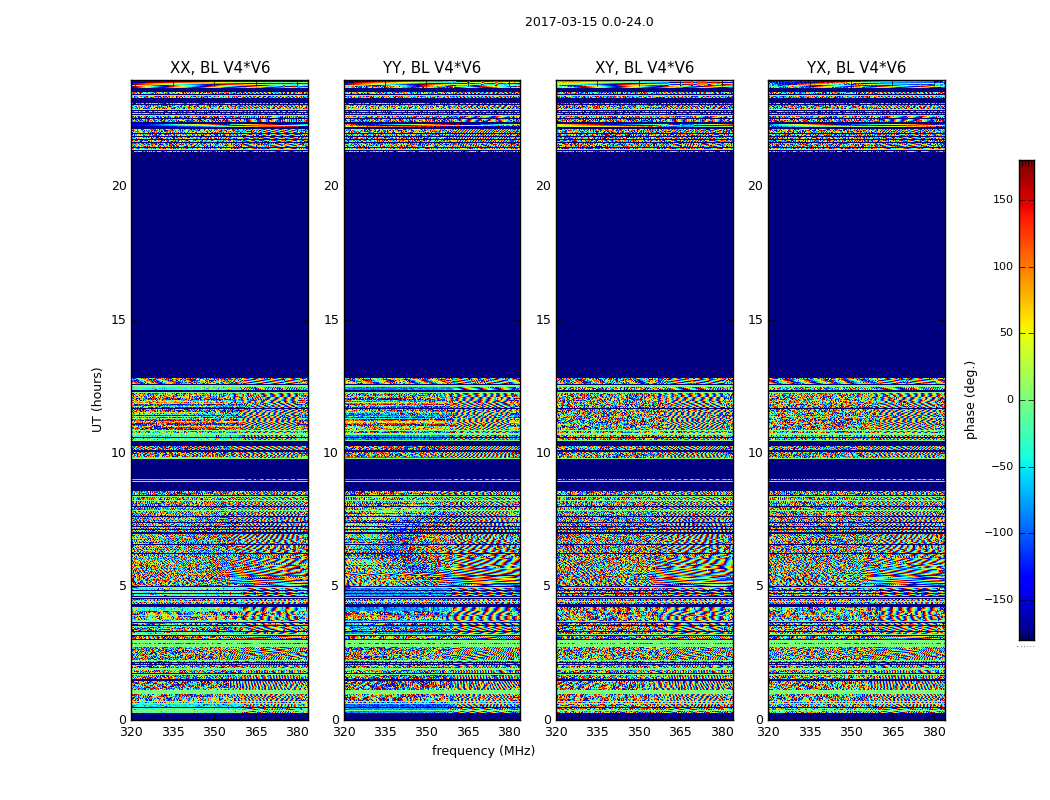The image size is (1050, 800).
Task: Click inside the YX phase waterfall plot
Action: click(x=856, y=400)
